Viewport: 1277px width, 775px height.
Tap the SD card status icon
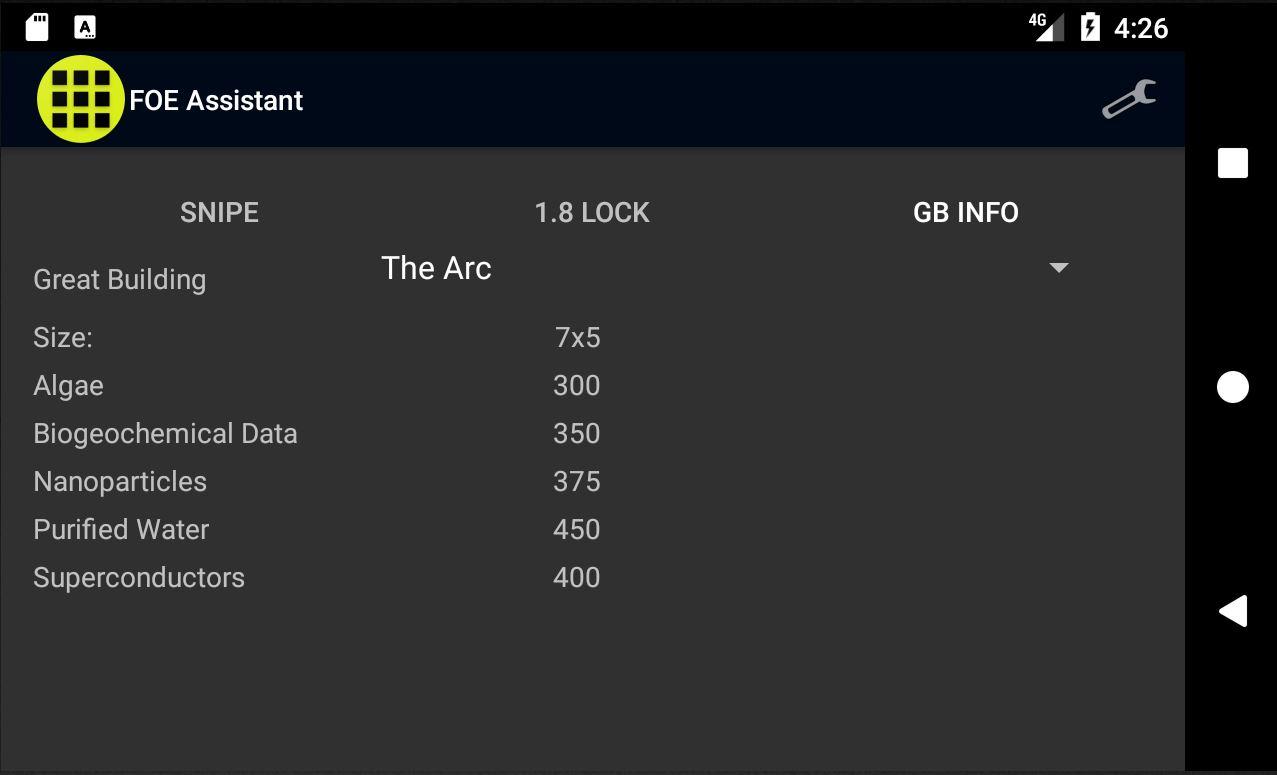point(37,27)
